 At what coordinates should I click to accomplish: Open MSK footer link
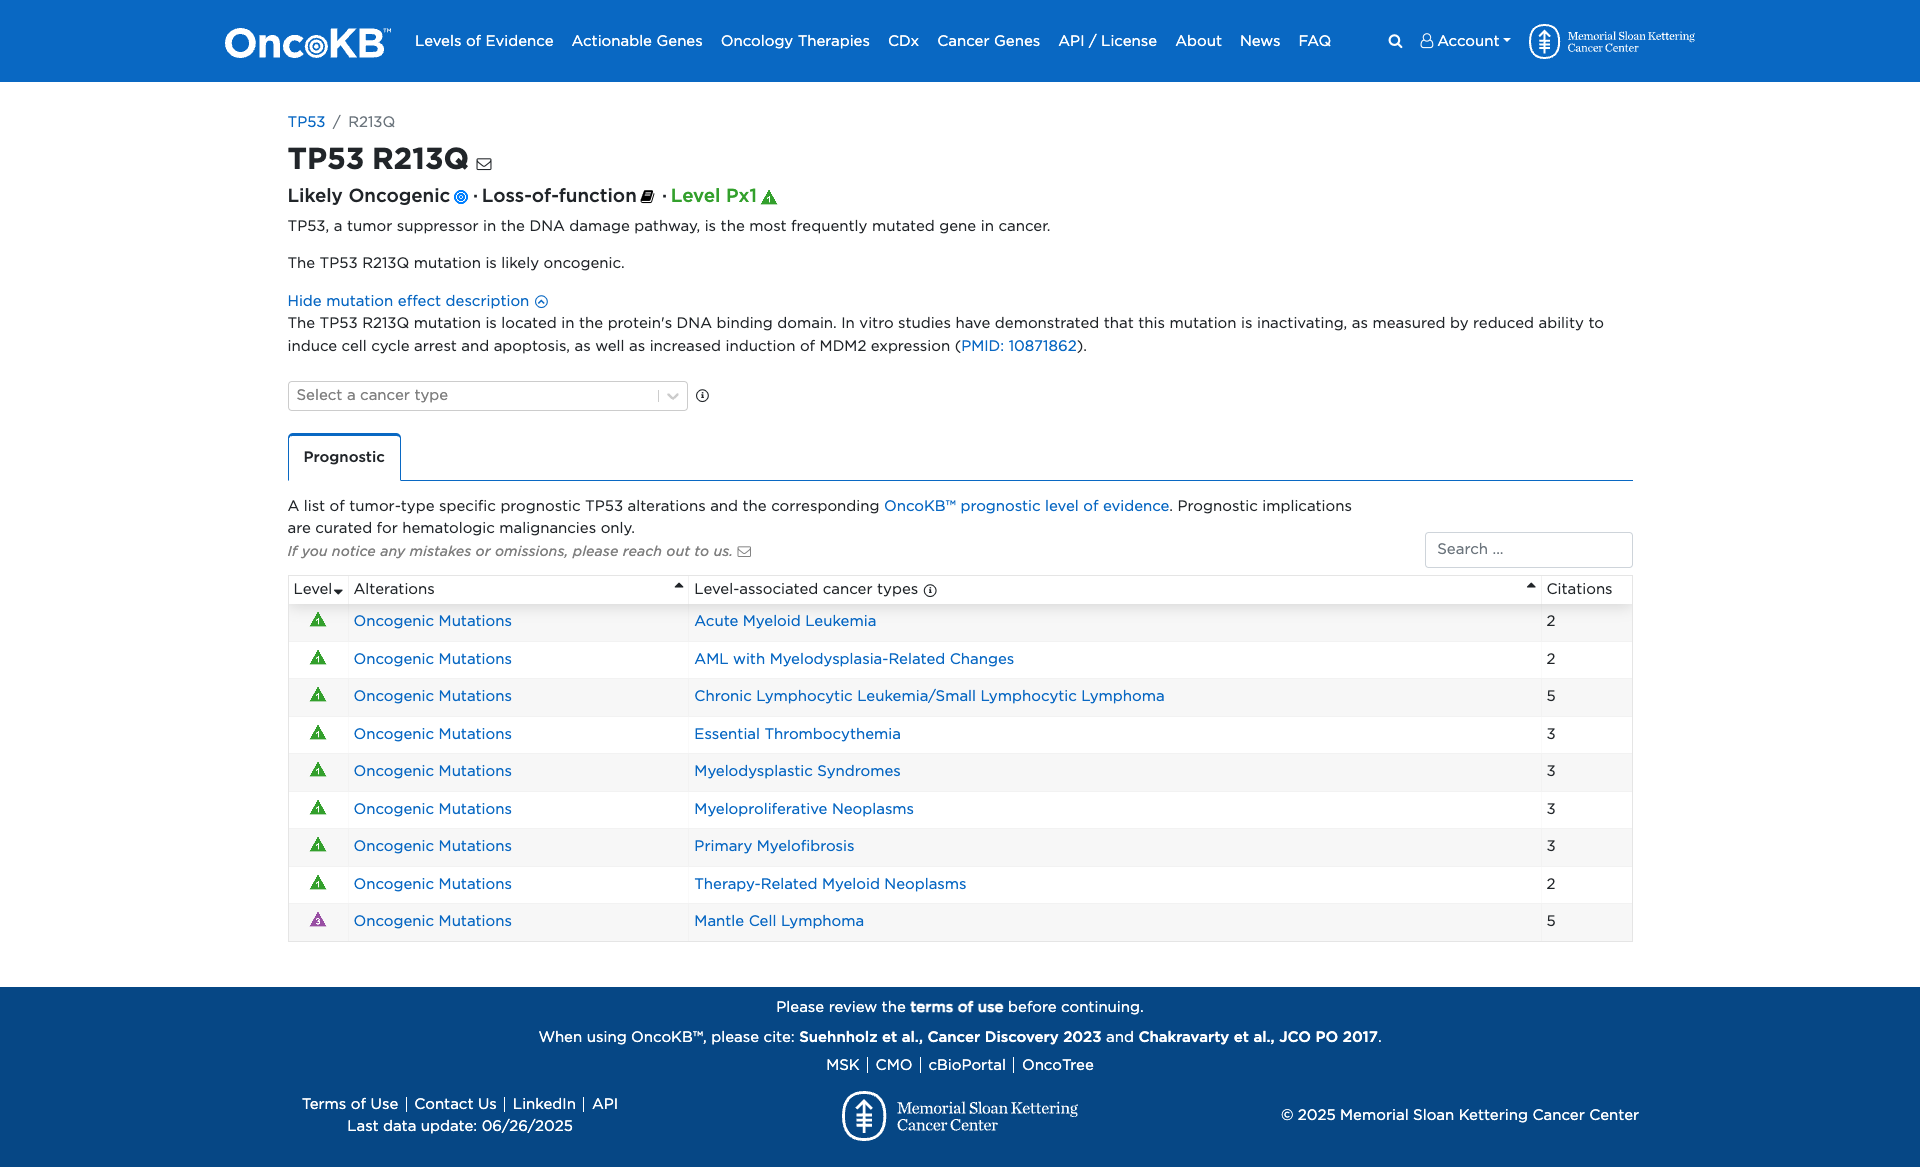[842, 1065]
